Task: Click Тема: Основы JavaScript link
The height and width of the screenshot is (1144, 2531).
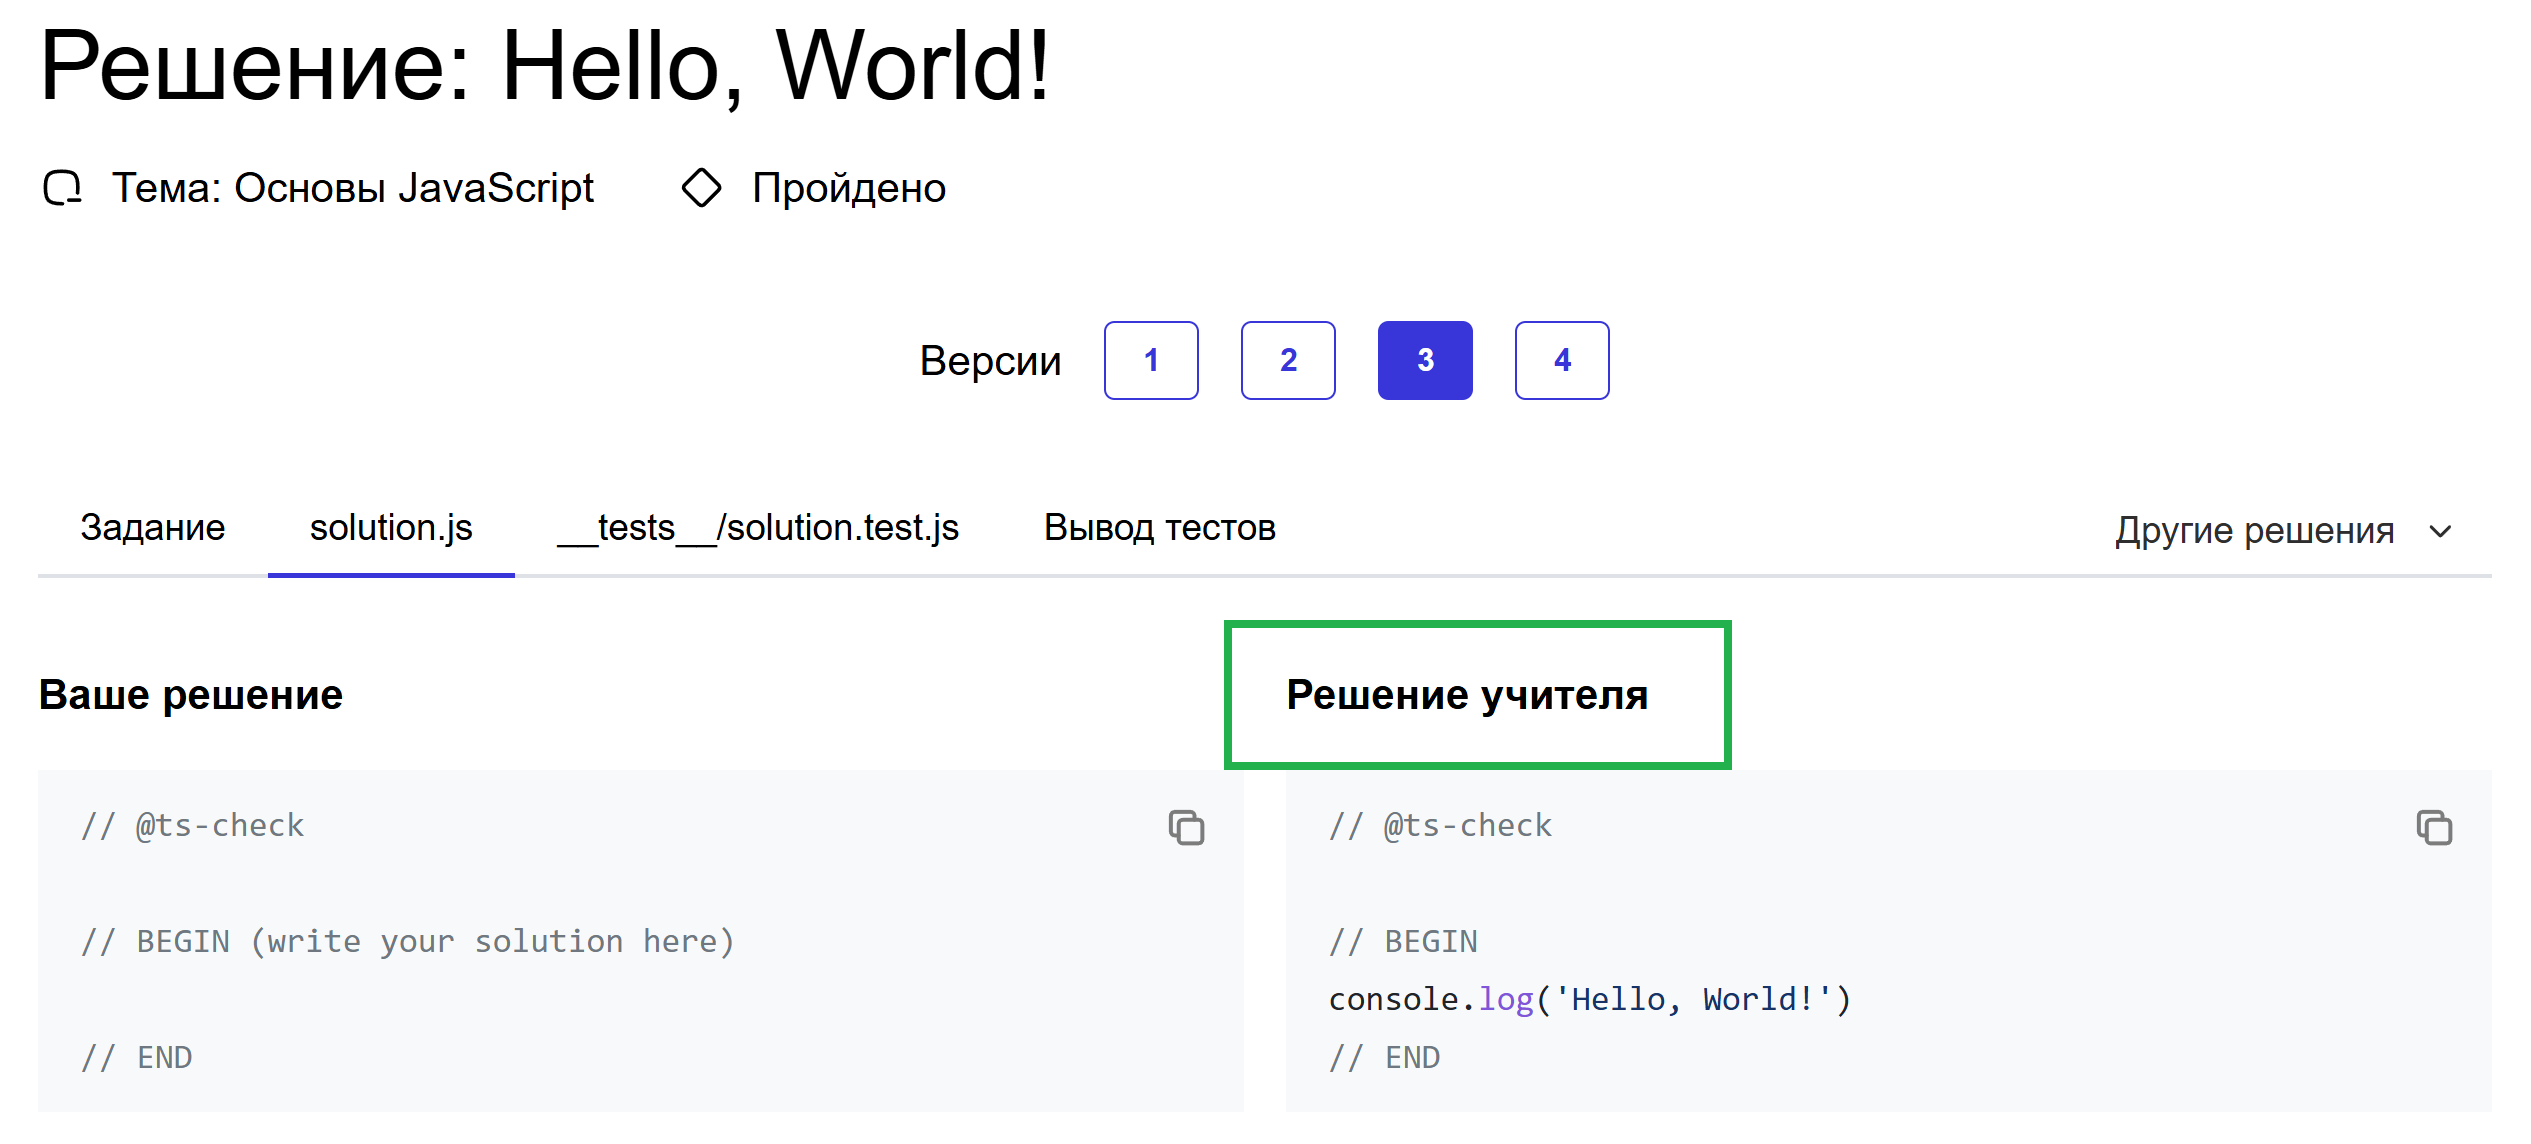Action: tap(353, 188)
